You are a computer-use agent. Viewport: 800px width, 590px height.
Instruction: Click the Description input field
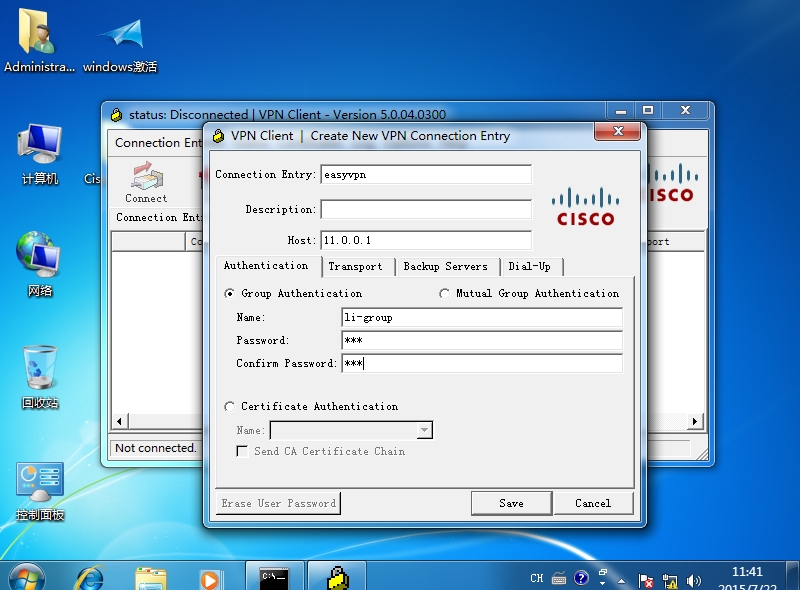426,209
